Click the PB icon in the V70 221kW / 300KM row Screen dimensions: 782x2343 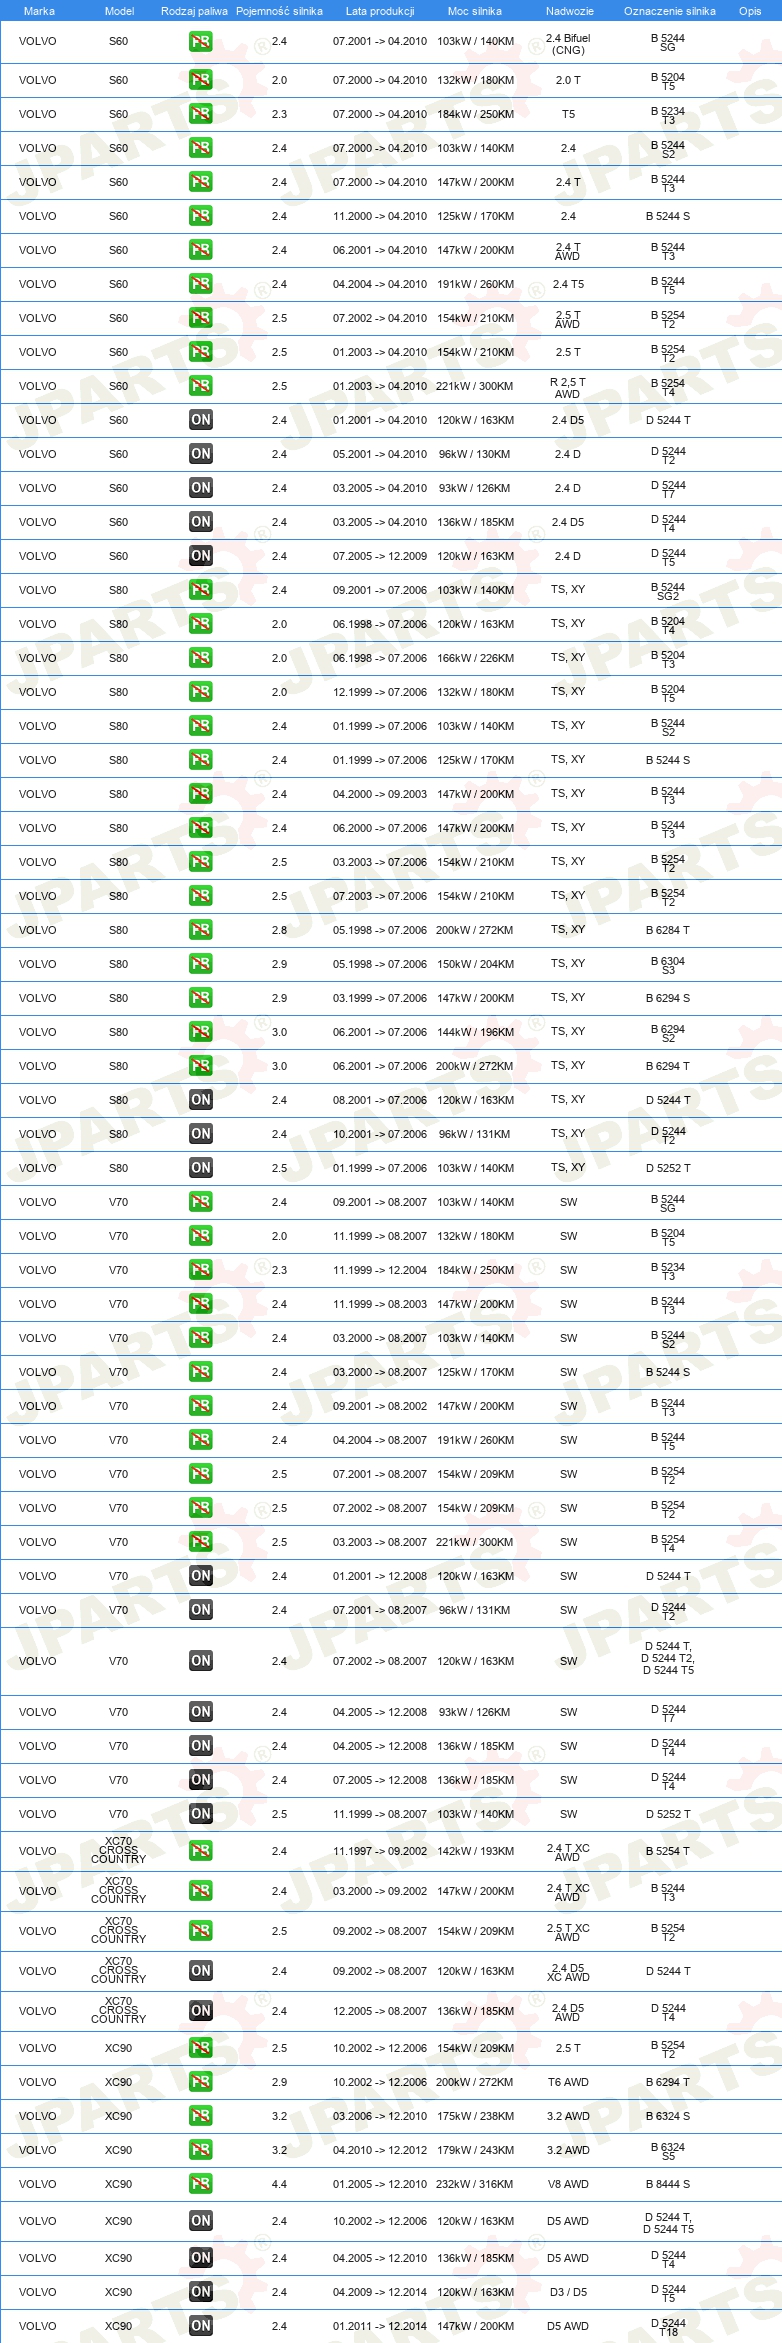pos(201,1542)
